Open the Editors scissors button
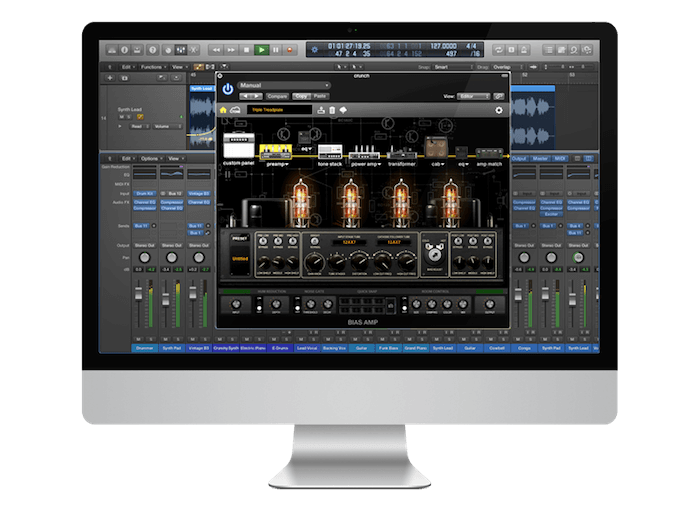This screenshot has width=698, height=524. point(194,50)
